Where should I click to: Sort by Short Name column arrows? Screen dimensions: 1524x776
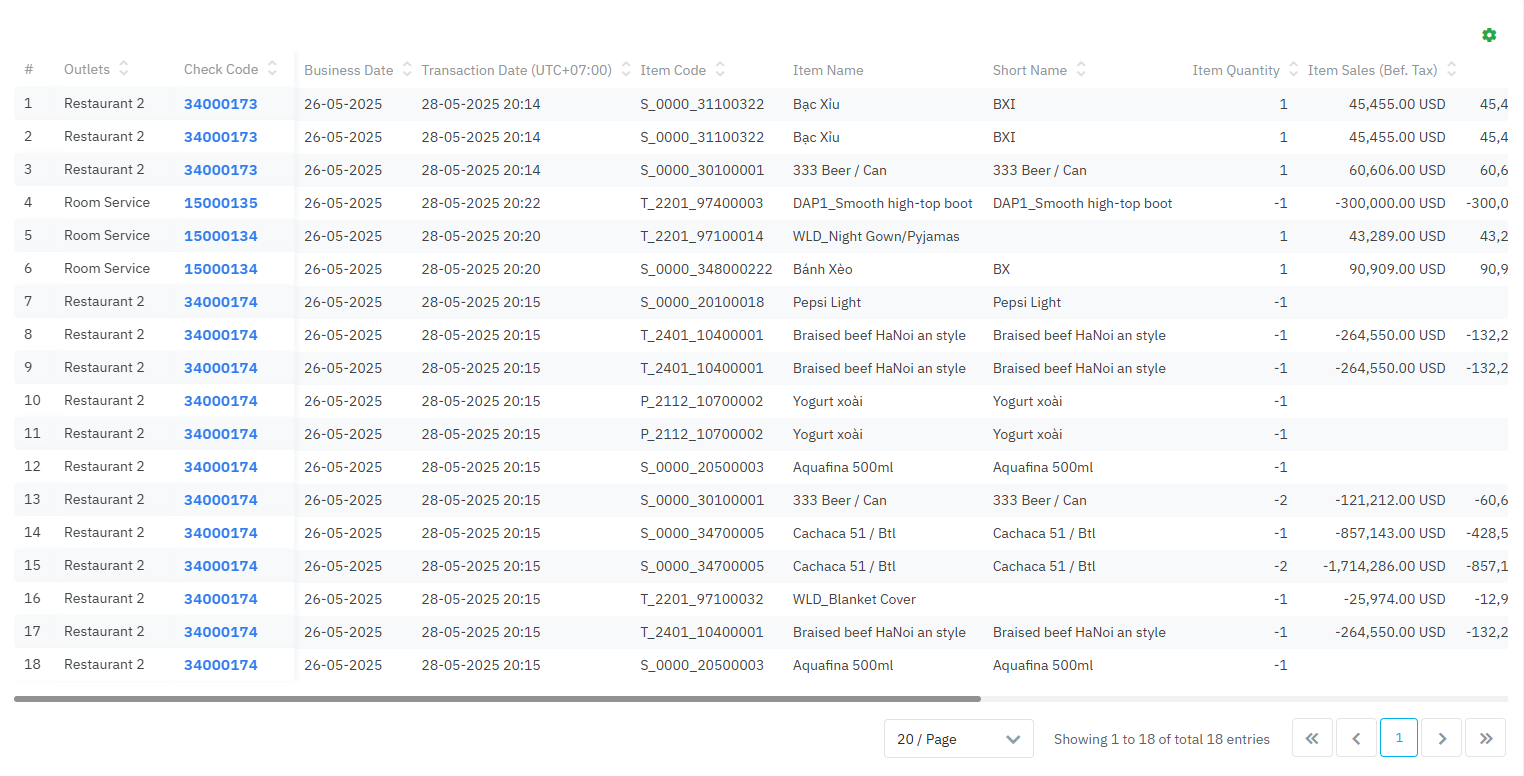pos(1081,70)
